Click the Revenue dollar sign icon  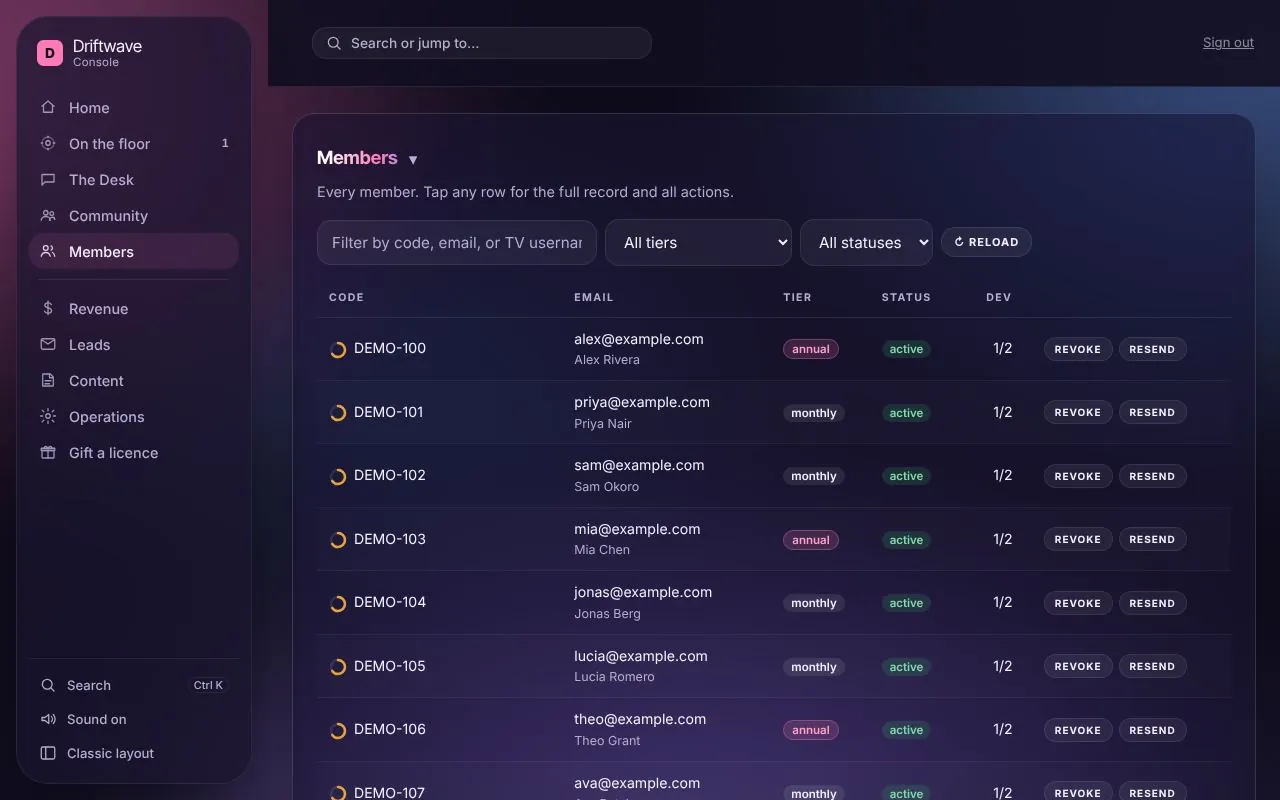pyautogui.click(x=48, y=308)
